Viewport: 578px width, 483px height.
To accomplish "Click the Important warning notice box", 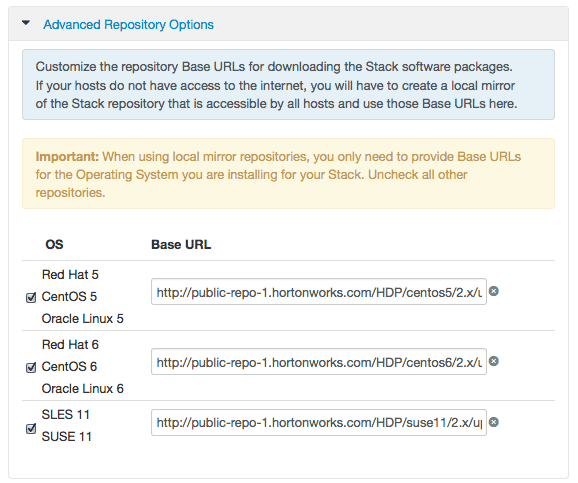I will point(288,174).
